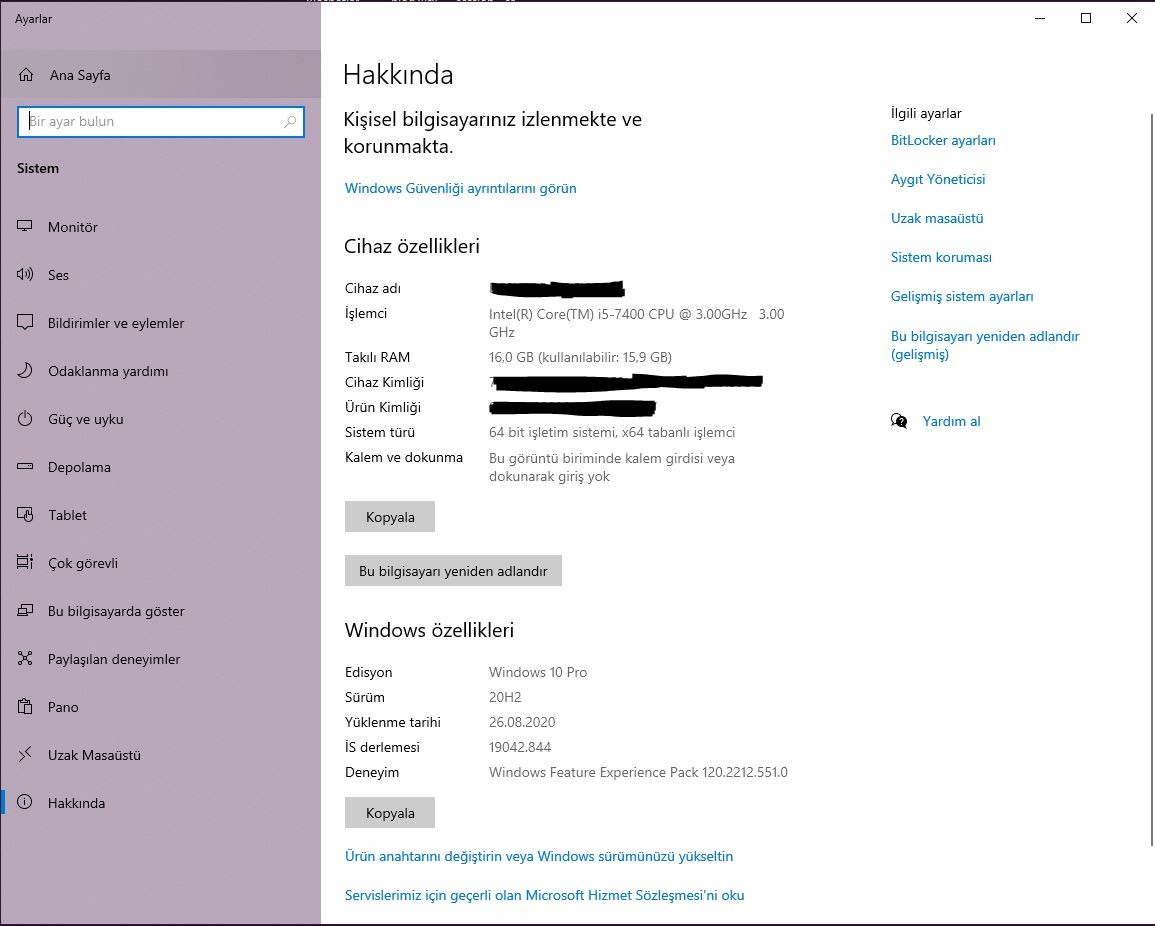Open Gelişmiş sistem ayarları link
1155x926 pixels.
click(962, 296)
